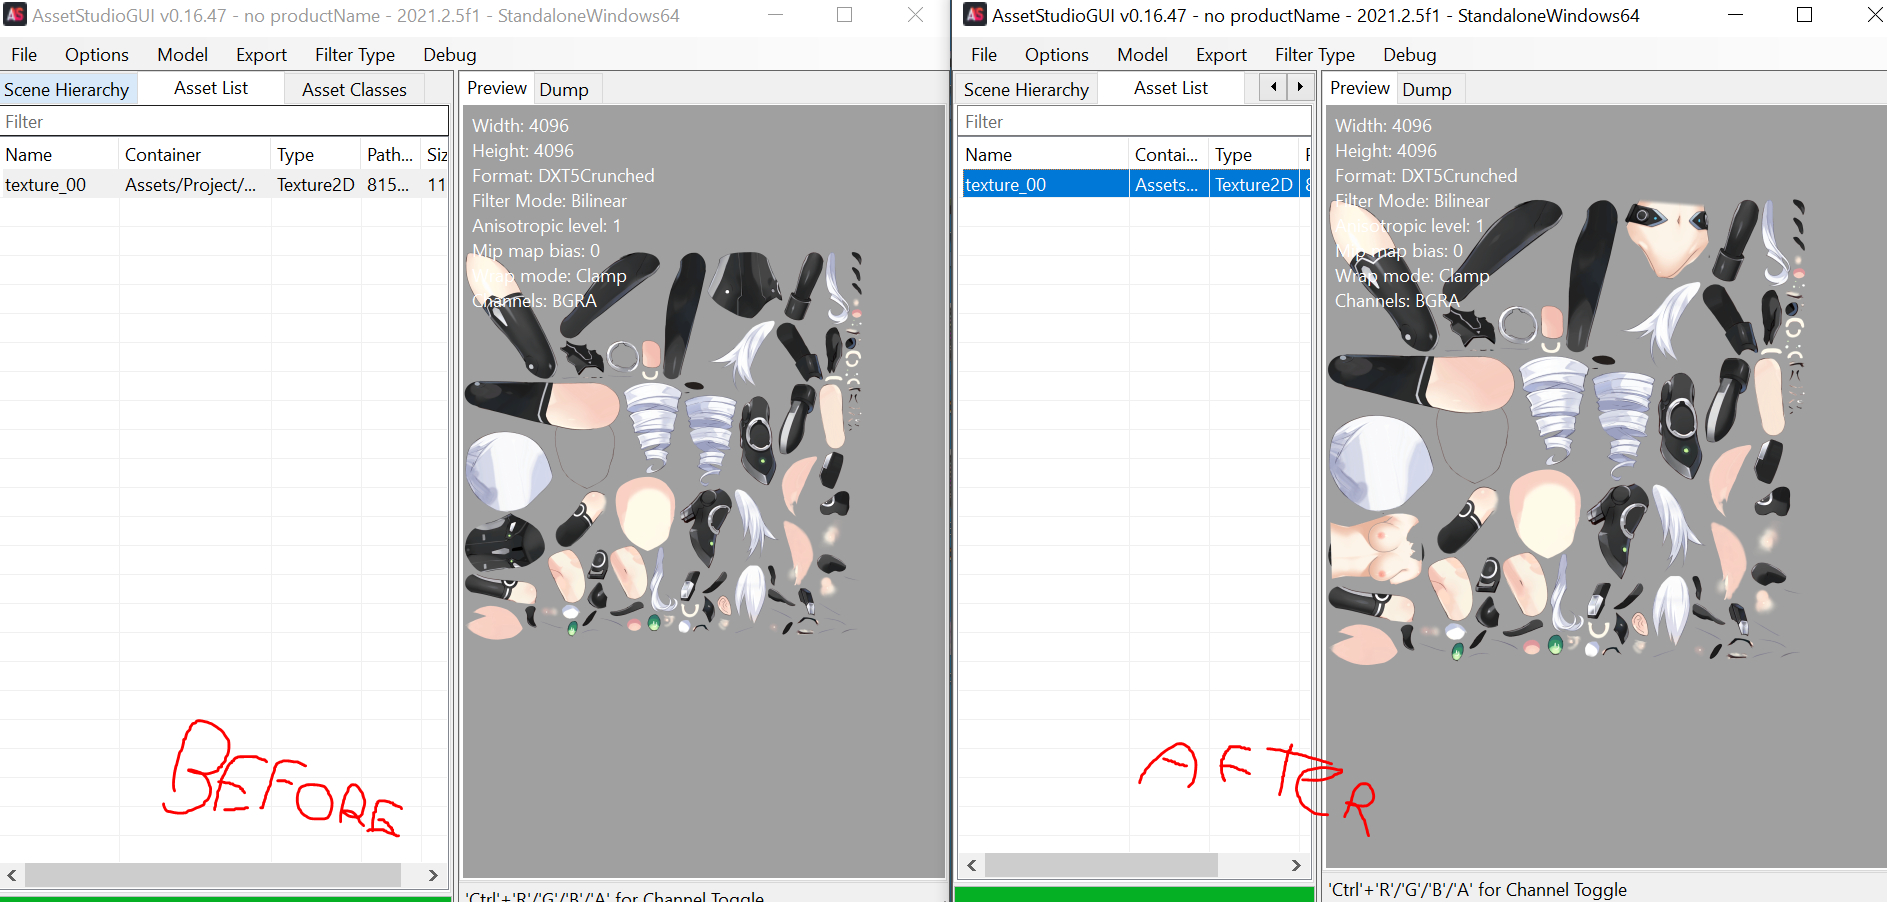Open Export menu in right window
The height and width of the screenshot is (902, 1887).
point(1221,54)
